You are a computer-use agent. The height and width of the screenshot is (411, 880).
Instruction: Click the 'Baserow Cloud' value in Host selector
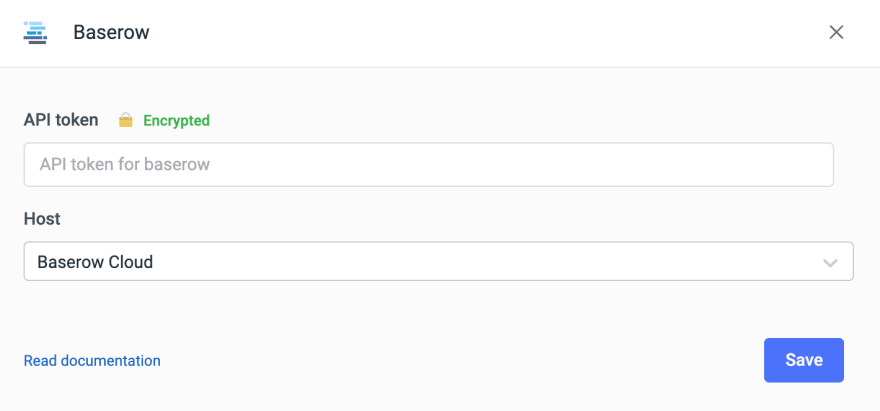(x=95, y=262)
